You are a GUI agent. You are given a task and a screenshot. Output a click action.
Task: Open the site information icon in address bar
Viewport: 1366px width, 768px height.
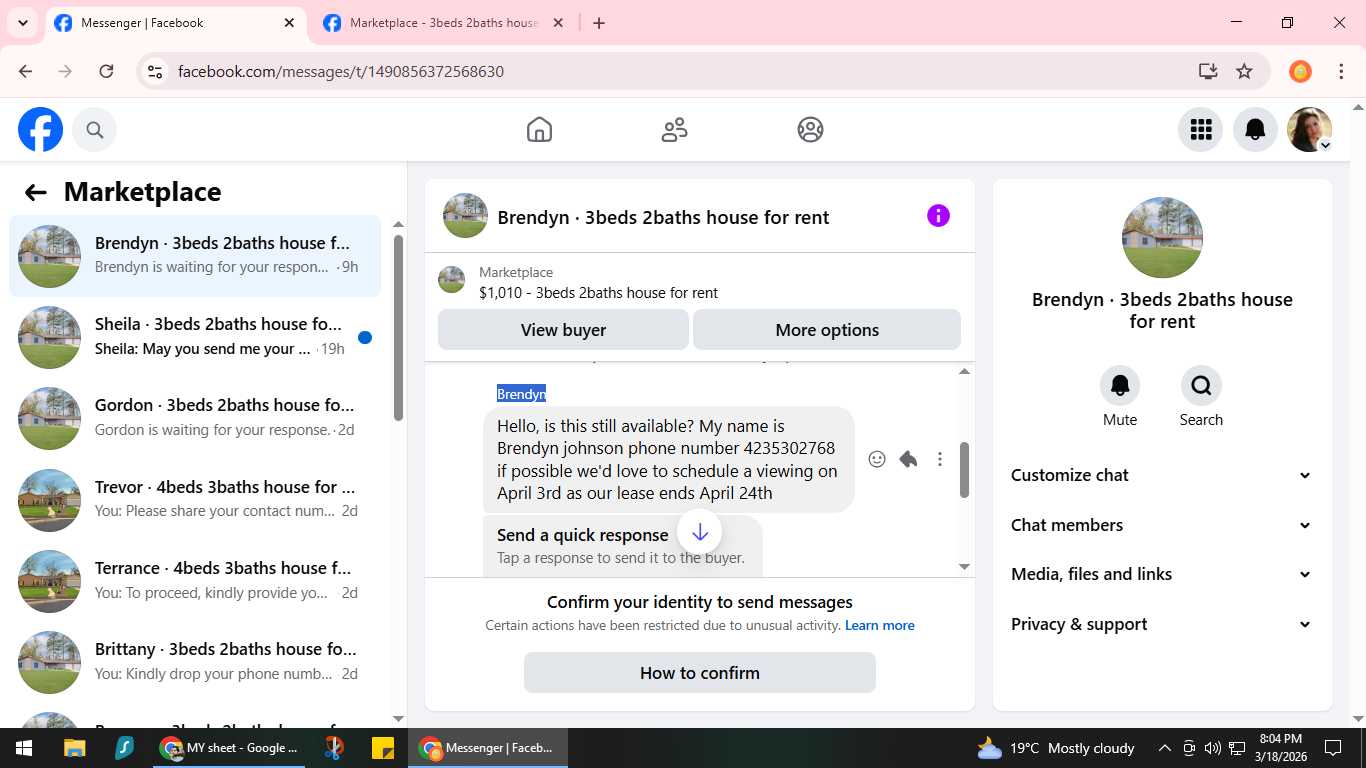coord(154,72)
